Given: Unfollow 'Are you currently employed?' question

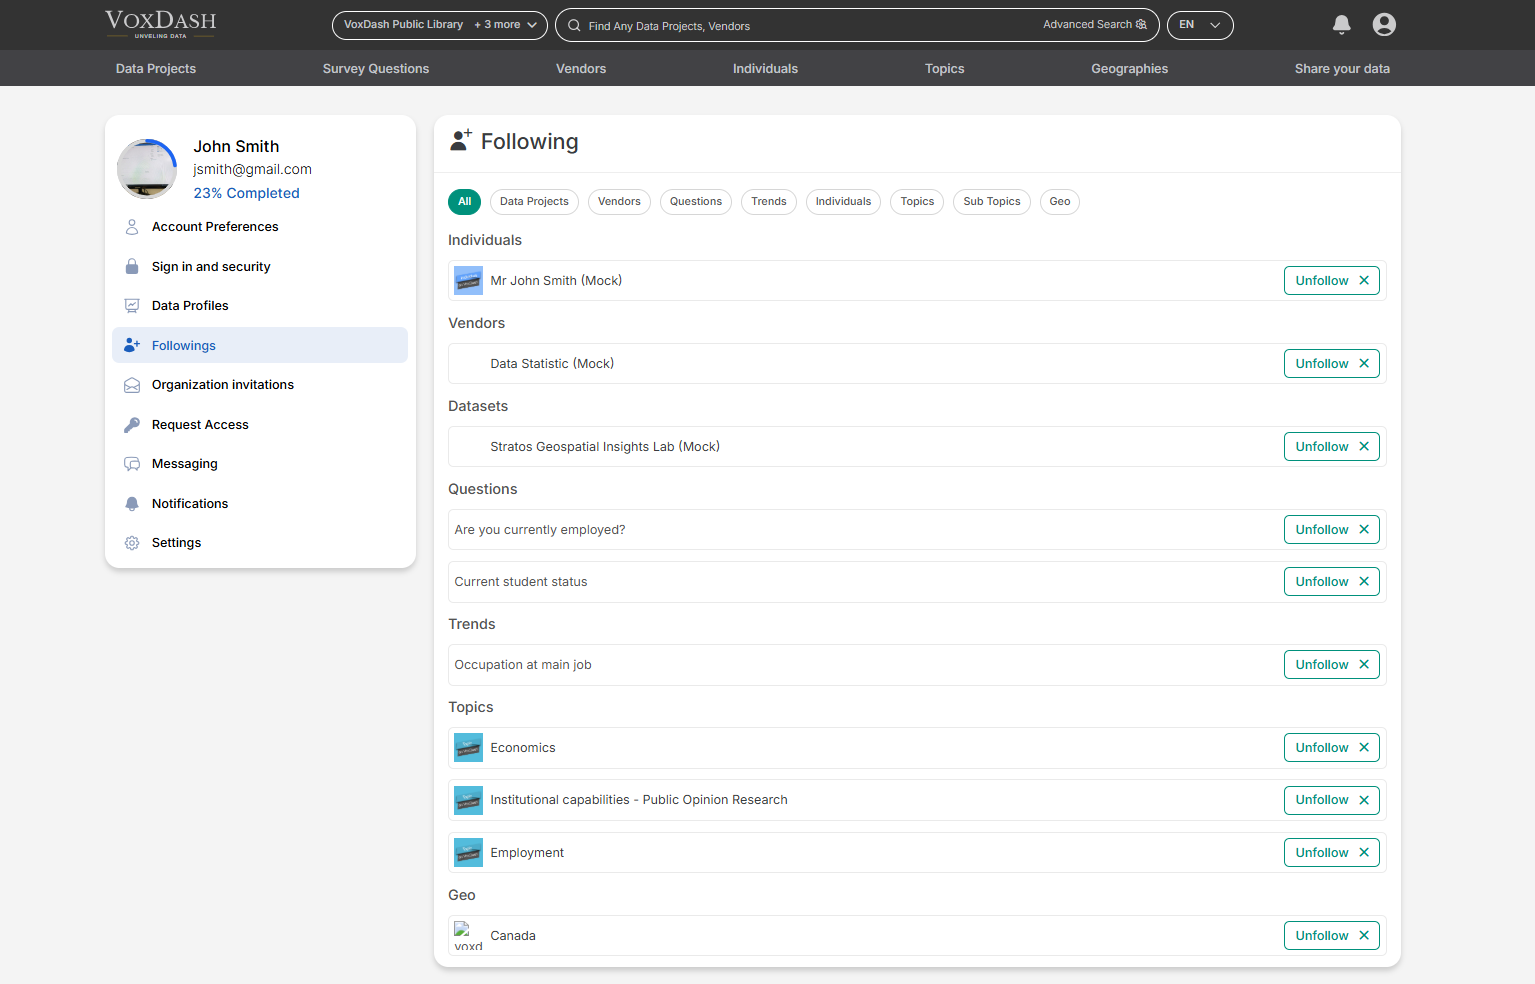Looking at the screenshot, I should (x=1332, y=530).
